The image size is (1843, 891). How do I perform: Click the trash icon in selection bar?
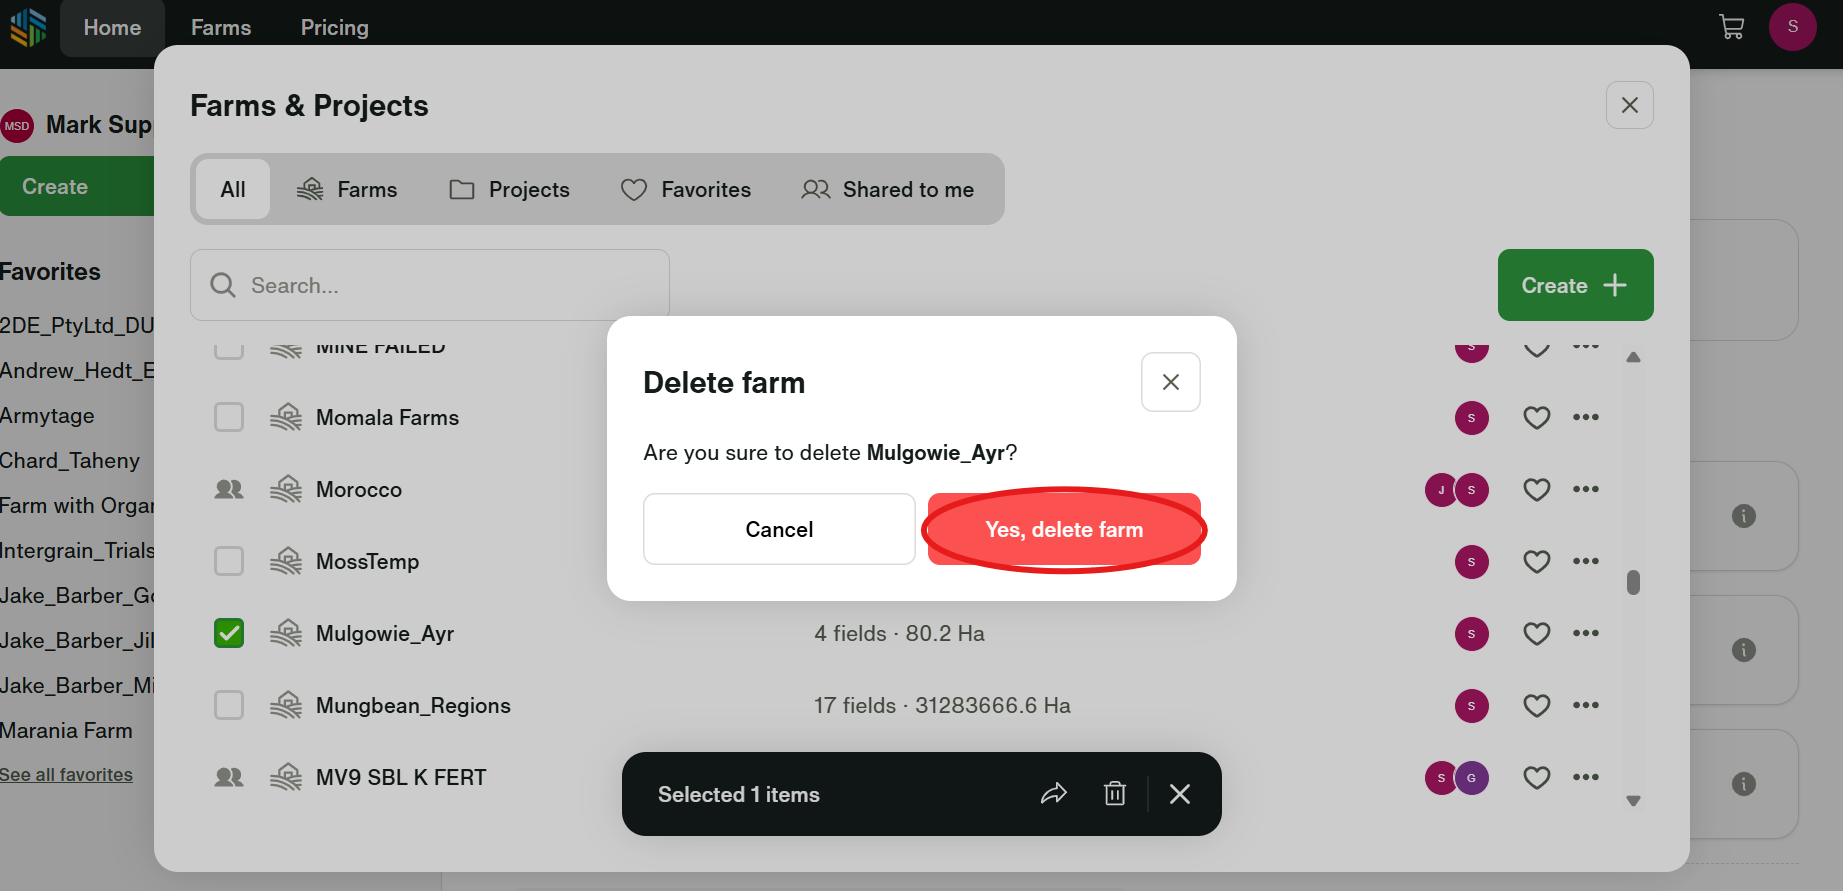(x=1115, y=794)
